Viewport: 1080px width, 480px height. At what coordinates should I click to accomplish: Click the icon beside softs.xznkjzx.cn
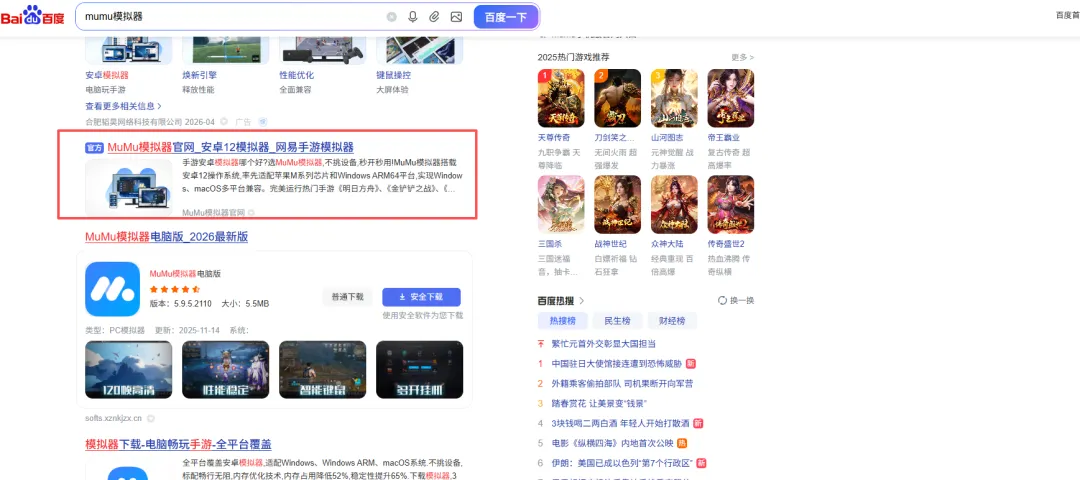pos(150,418)
